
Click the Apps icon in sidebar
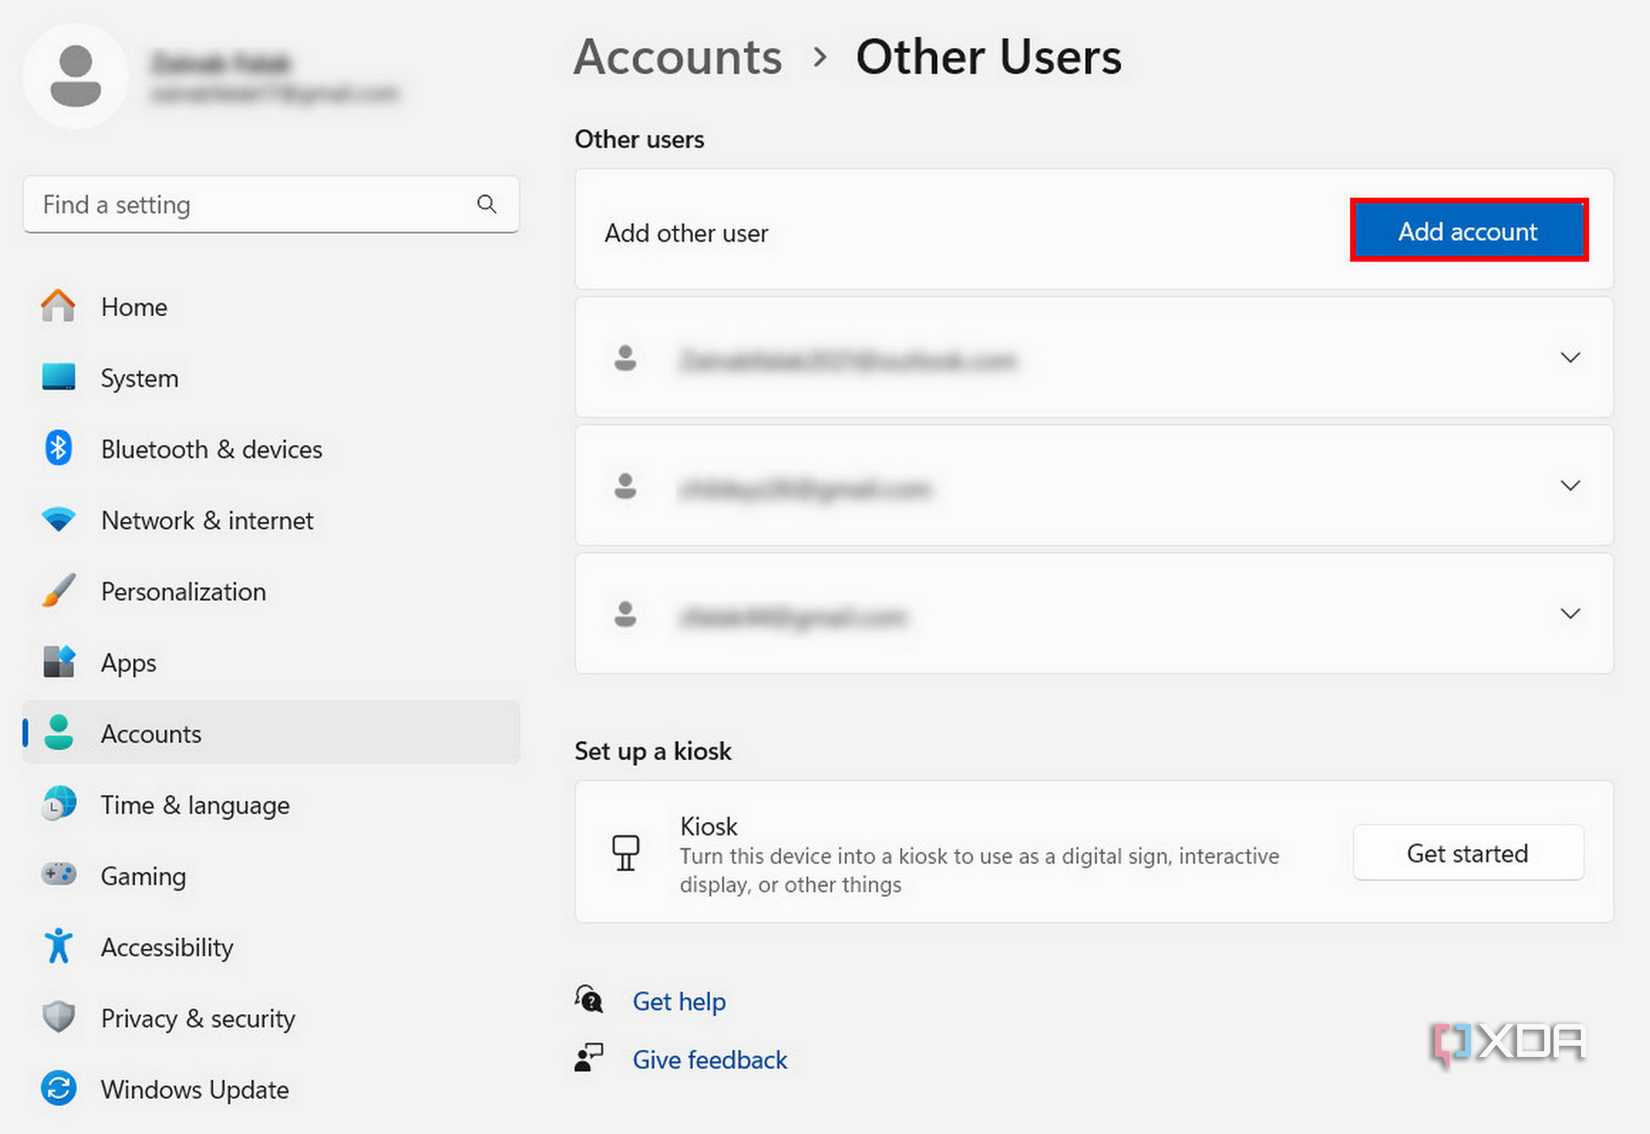click(x=58, y=662)
